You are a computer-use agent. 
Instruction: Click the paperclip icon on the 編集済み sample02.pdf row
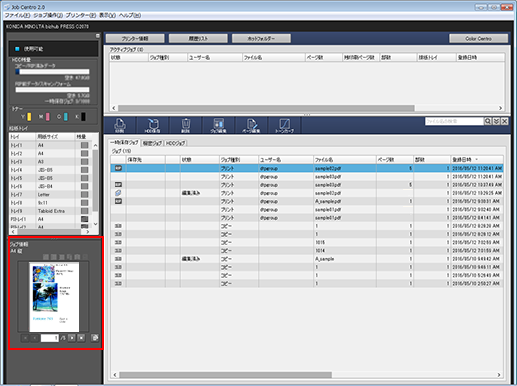point(118,193)
